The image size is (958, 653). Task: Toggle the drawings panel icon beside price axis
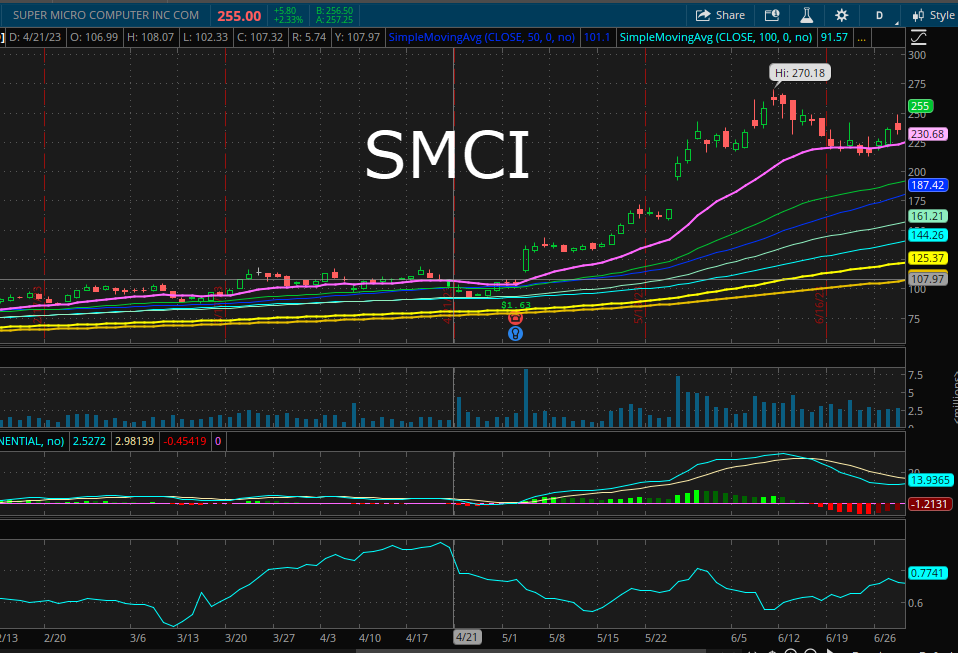(x=918, y=37)
